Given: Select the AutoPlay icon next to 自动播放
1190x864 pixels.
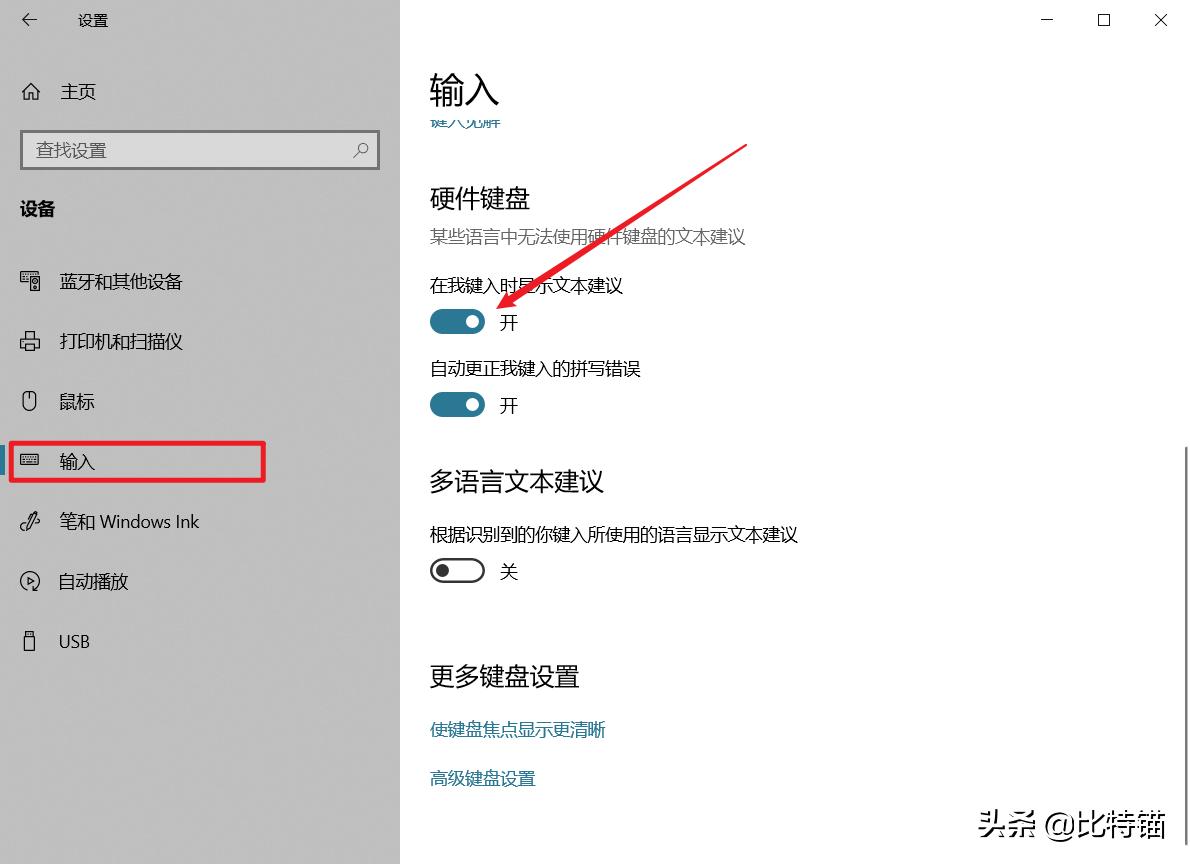Looking at the screenshot, I should [29, 581].
